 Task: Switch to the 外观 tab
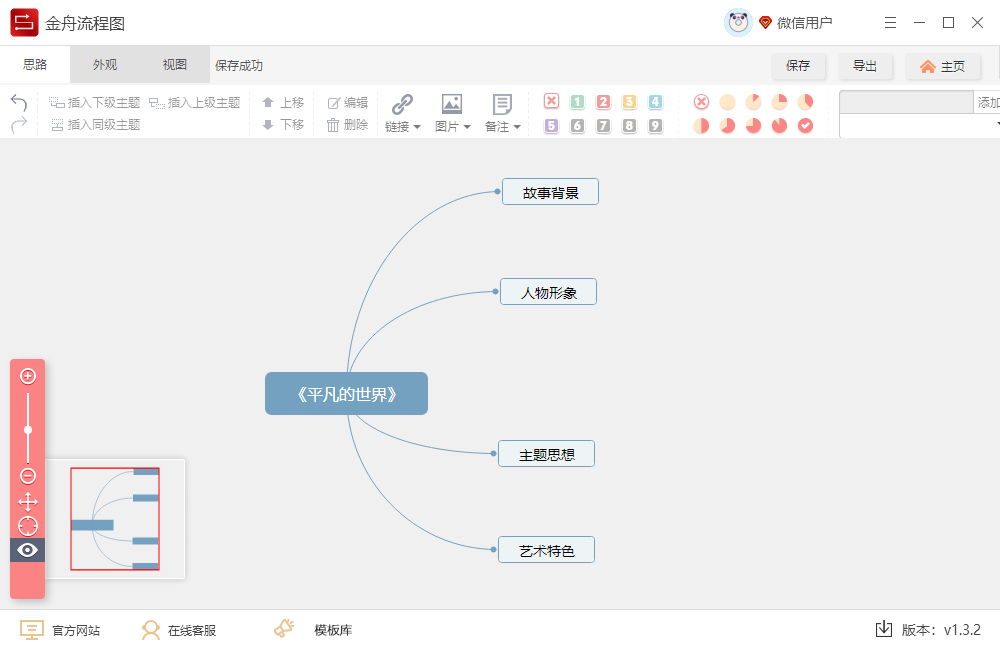104,63
